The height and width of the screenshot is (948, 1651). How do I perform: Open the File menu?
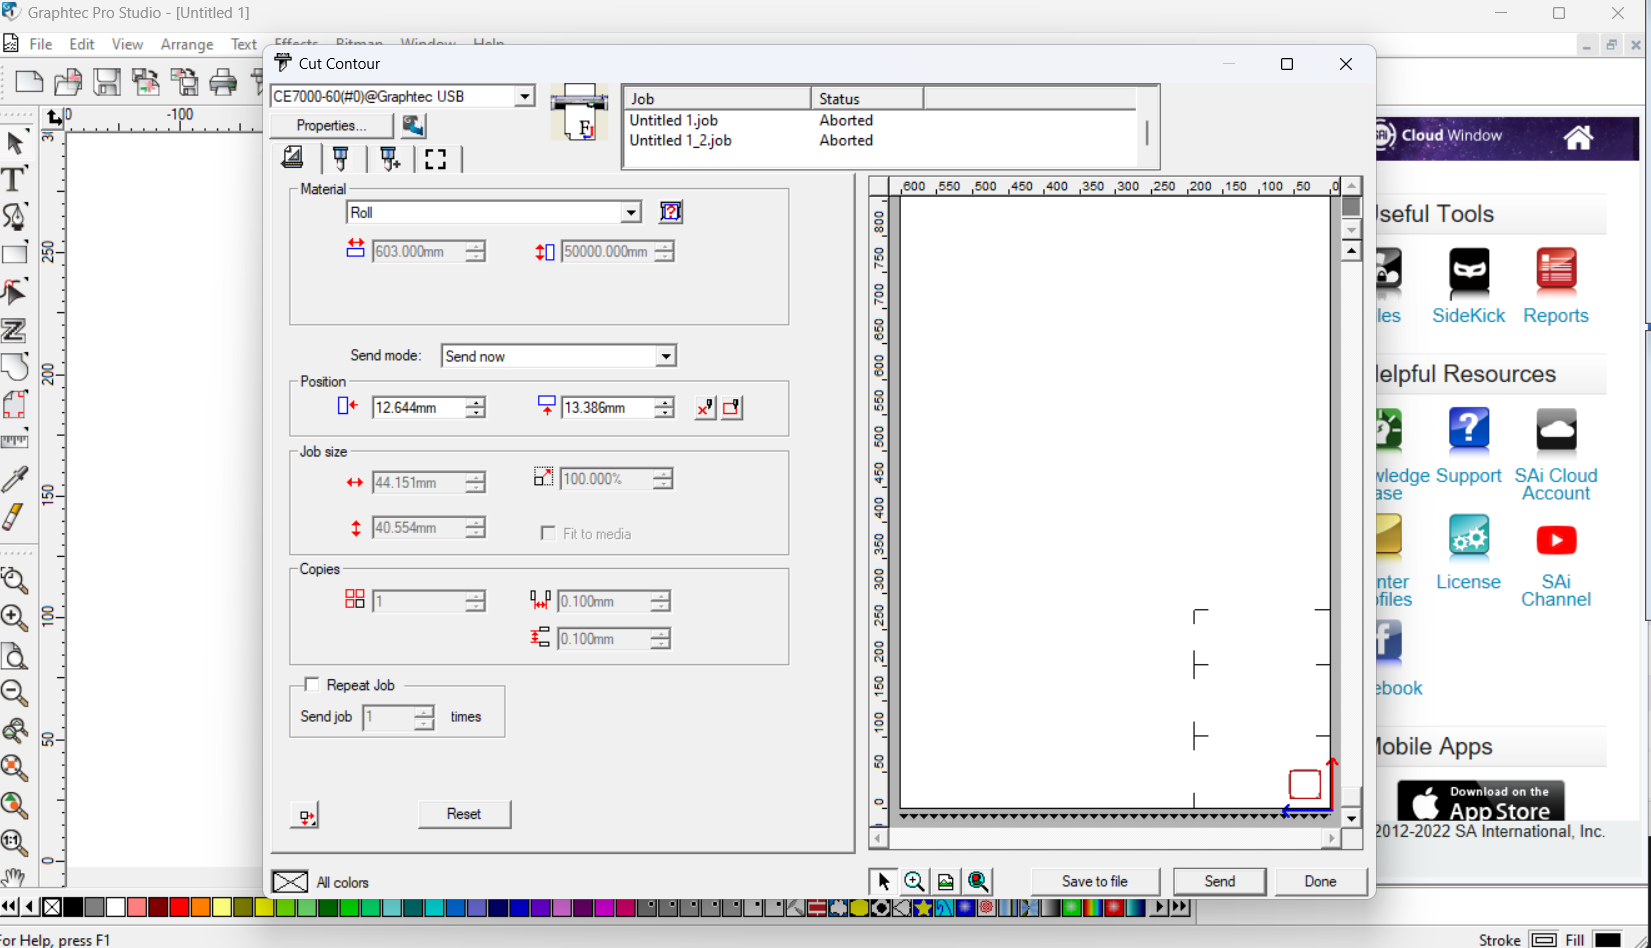pyautogui.click(x=41, y=44)
